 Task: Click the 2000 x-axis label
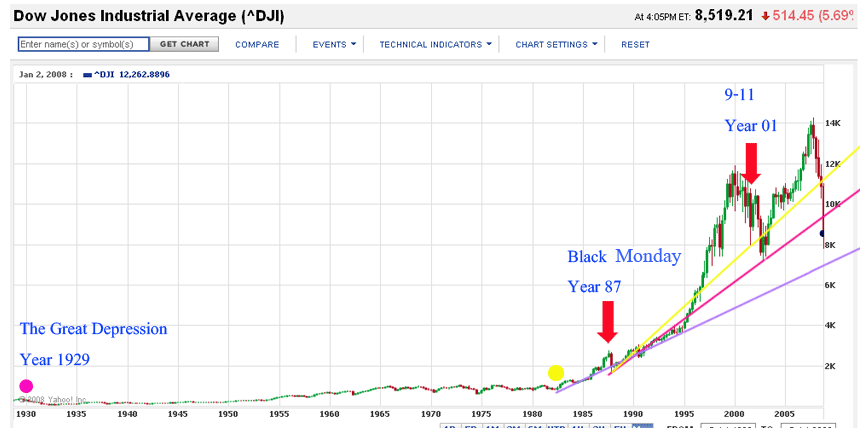(734, 414)
